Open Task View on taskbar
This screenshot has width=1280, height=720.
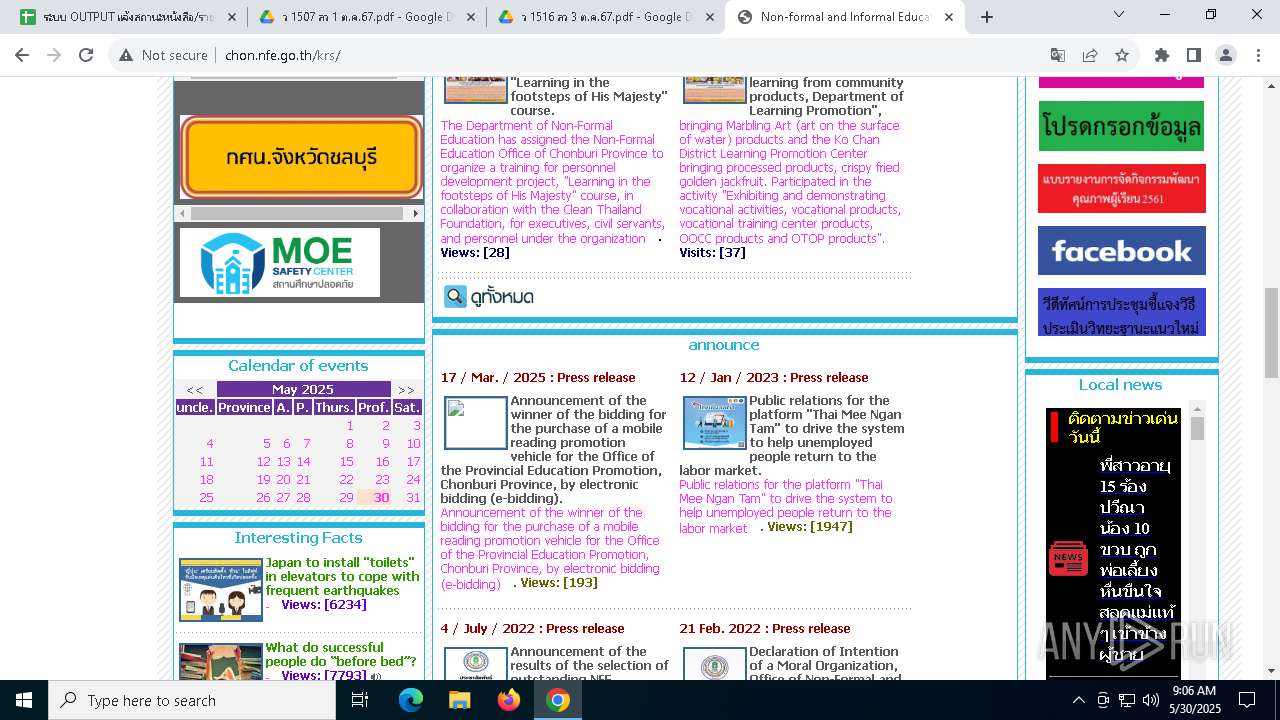pyautogui.click(x=360, y=700)
